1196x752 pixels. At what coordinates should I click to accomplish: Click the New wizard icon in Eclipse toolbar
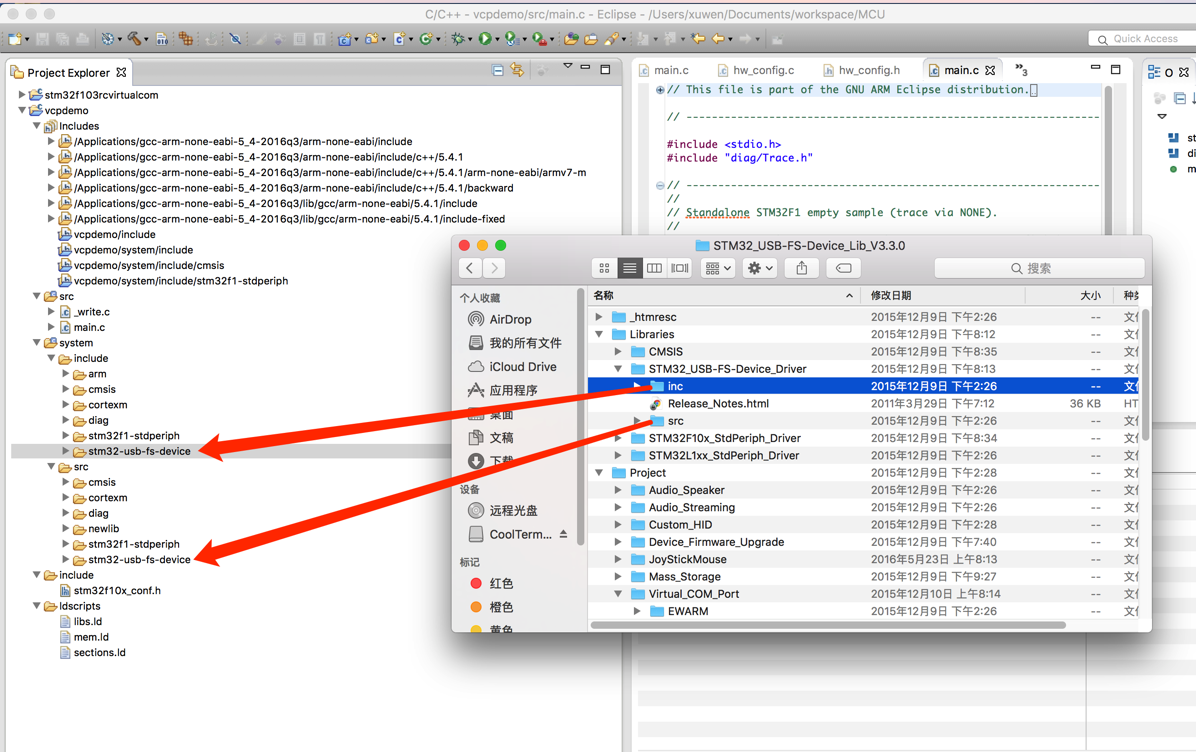click(14, 39)
